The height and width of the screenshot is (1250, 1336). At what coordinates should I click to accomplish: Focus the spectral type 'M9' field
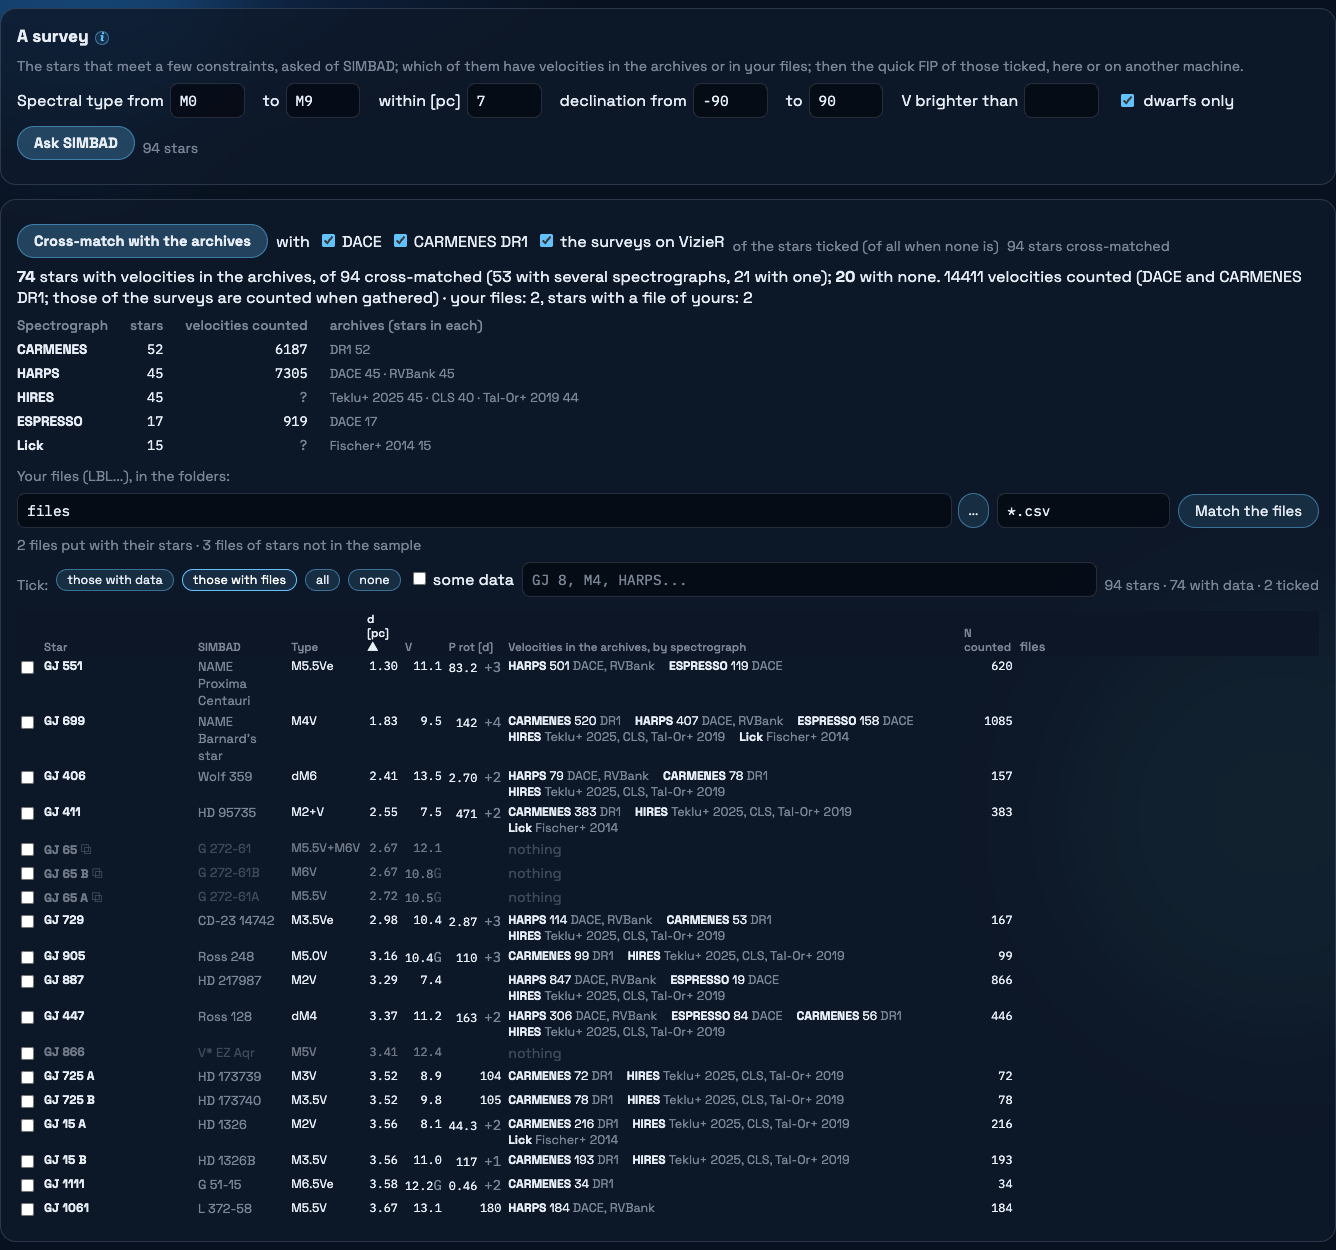pyautogui.click(x=322, y=101)
